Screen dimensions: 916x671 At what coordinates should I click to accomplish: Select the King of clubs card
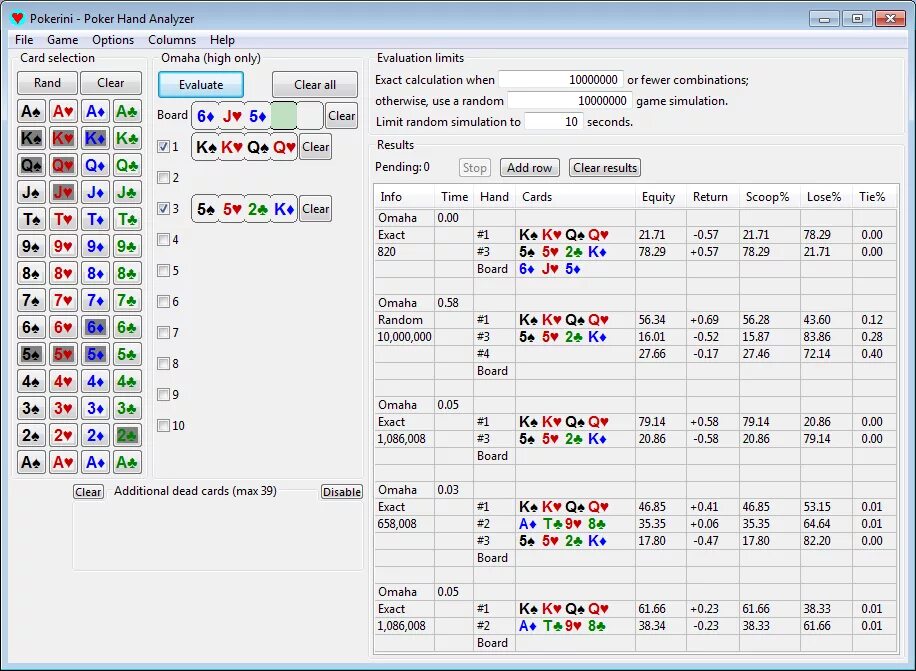[127, 138]
